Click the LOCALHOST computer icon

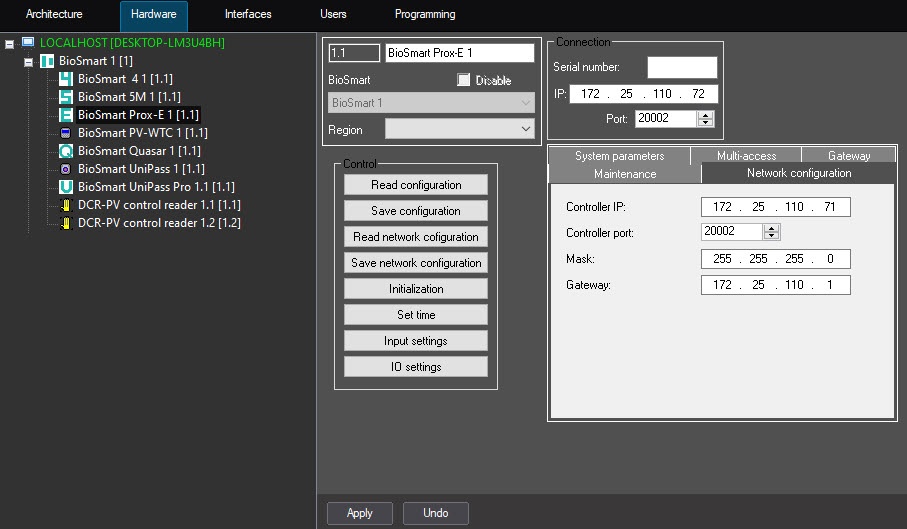click(x=28, y=42)
